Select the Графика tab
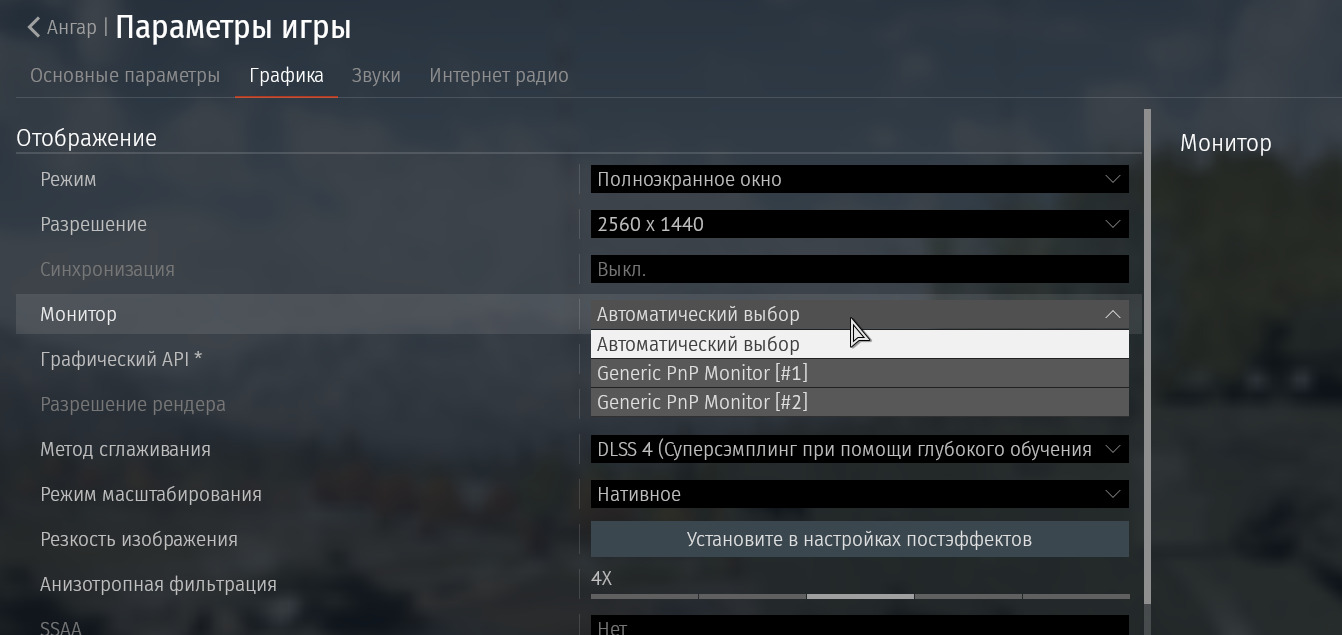This screenshot has height=635, width=1342. [x=287, y=76]
